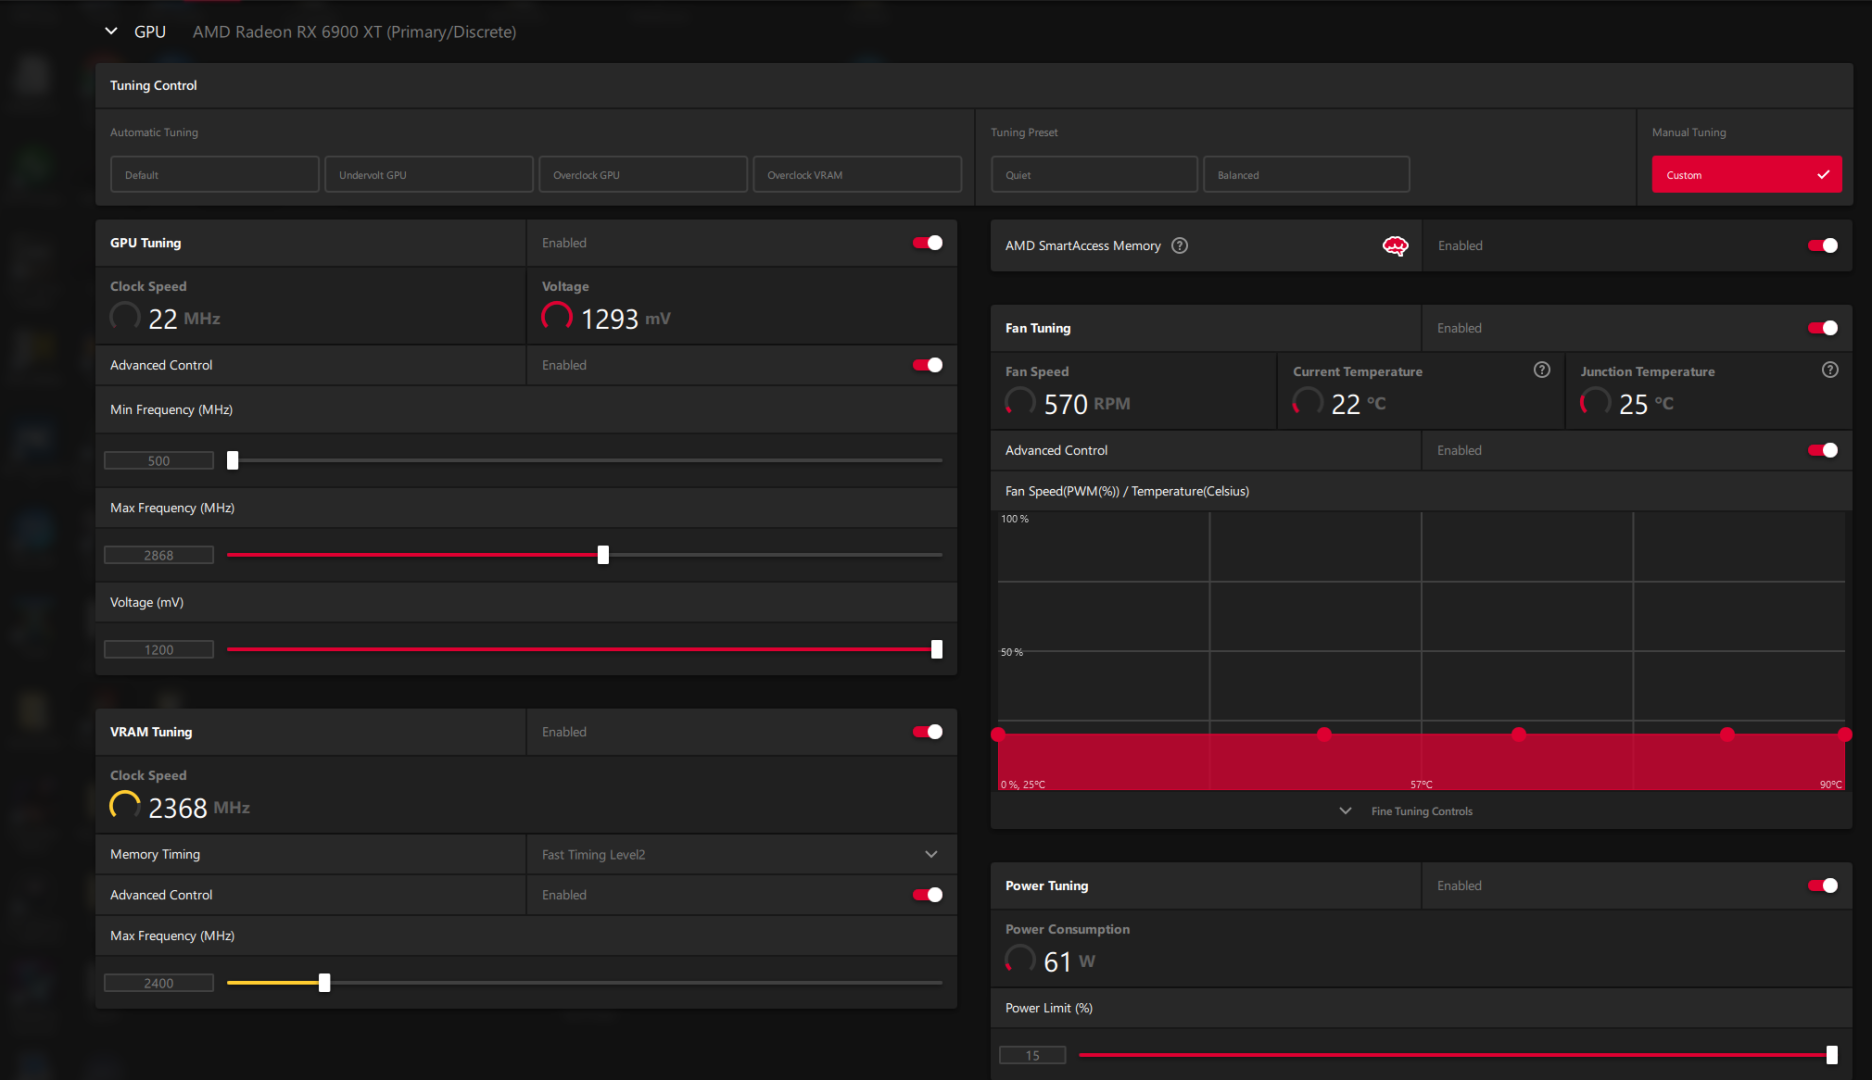
Task: Turn off VRAM Tuning Advanced Control
Action: [928, 895]
